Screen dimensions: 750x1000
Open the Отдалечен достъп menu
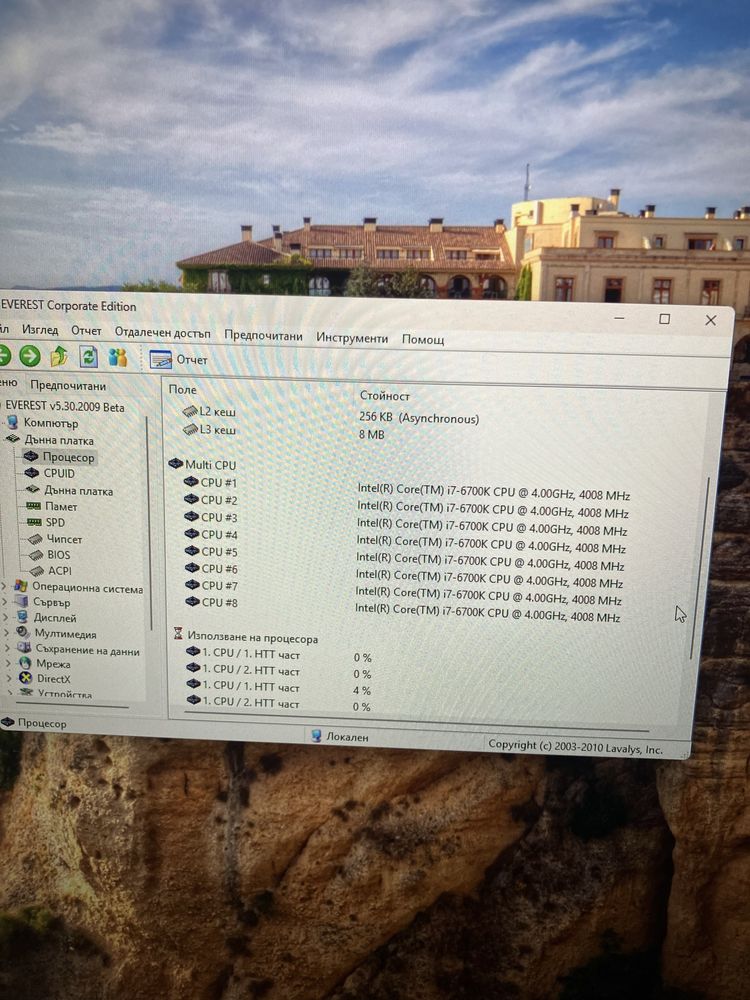pos(163,332)
